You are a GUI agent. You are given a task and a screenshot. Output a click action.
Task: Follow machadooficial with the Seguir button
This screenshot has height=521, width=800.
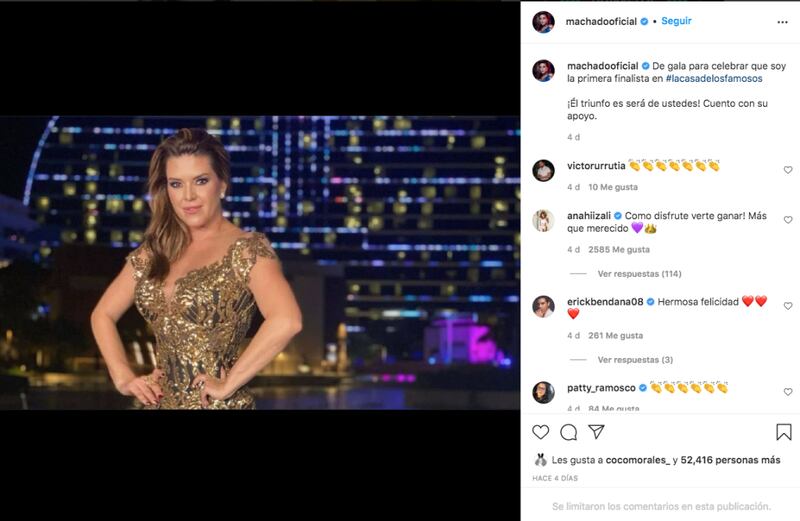coord(676,21)
